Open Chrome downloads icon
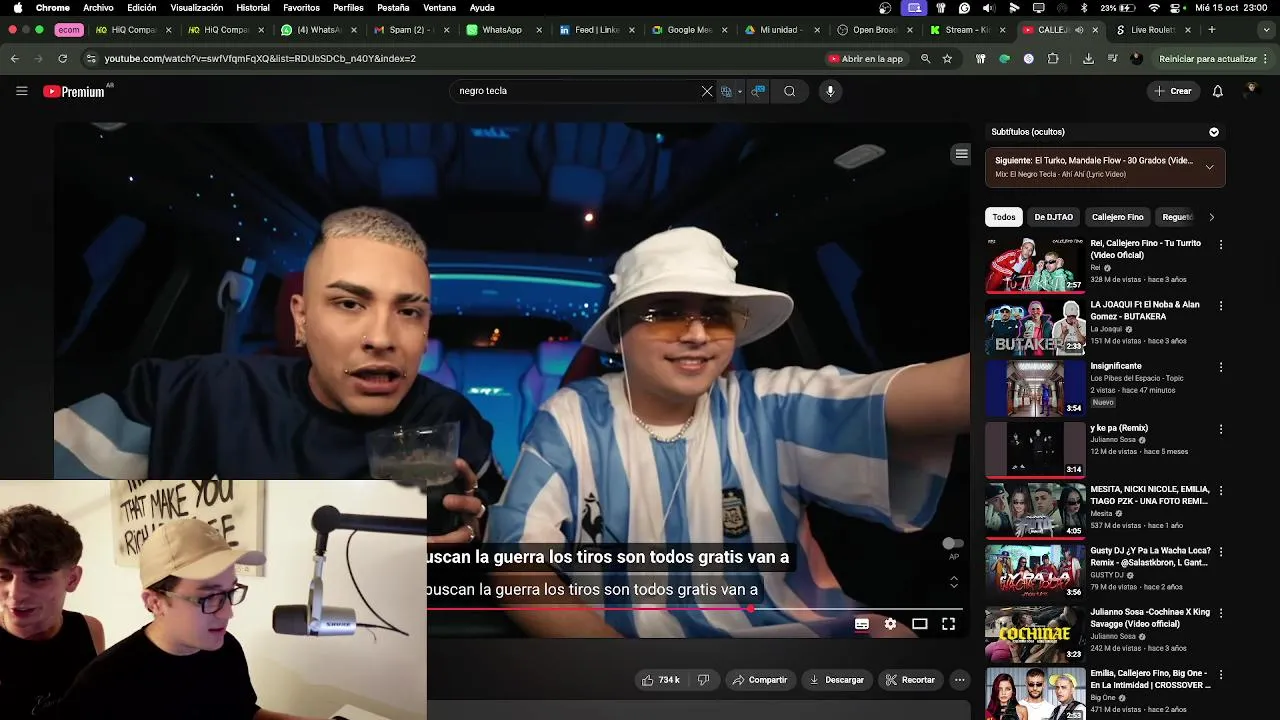The height and width of the screenshot is (720, 1280). (x=1088, y=59)
